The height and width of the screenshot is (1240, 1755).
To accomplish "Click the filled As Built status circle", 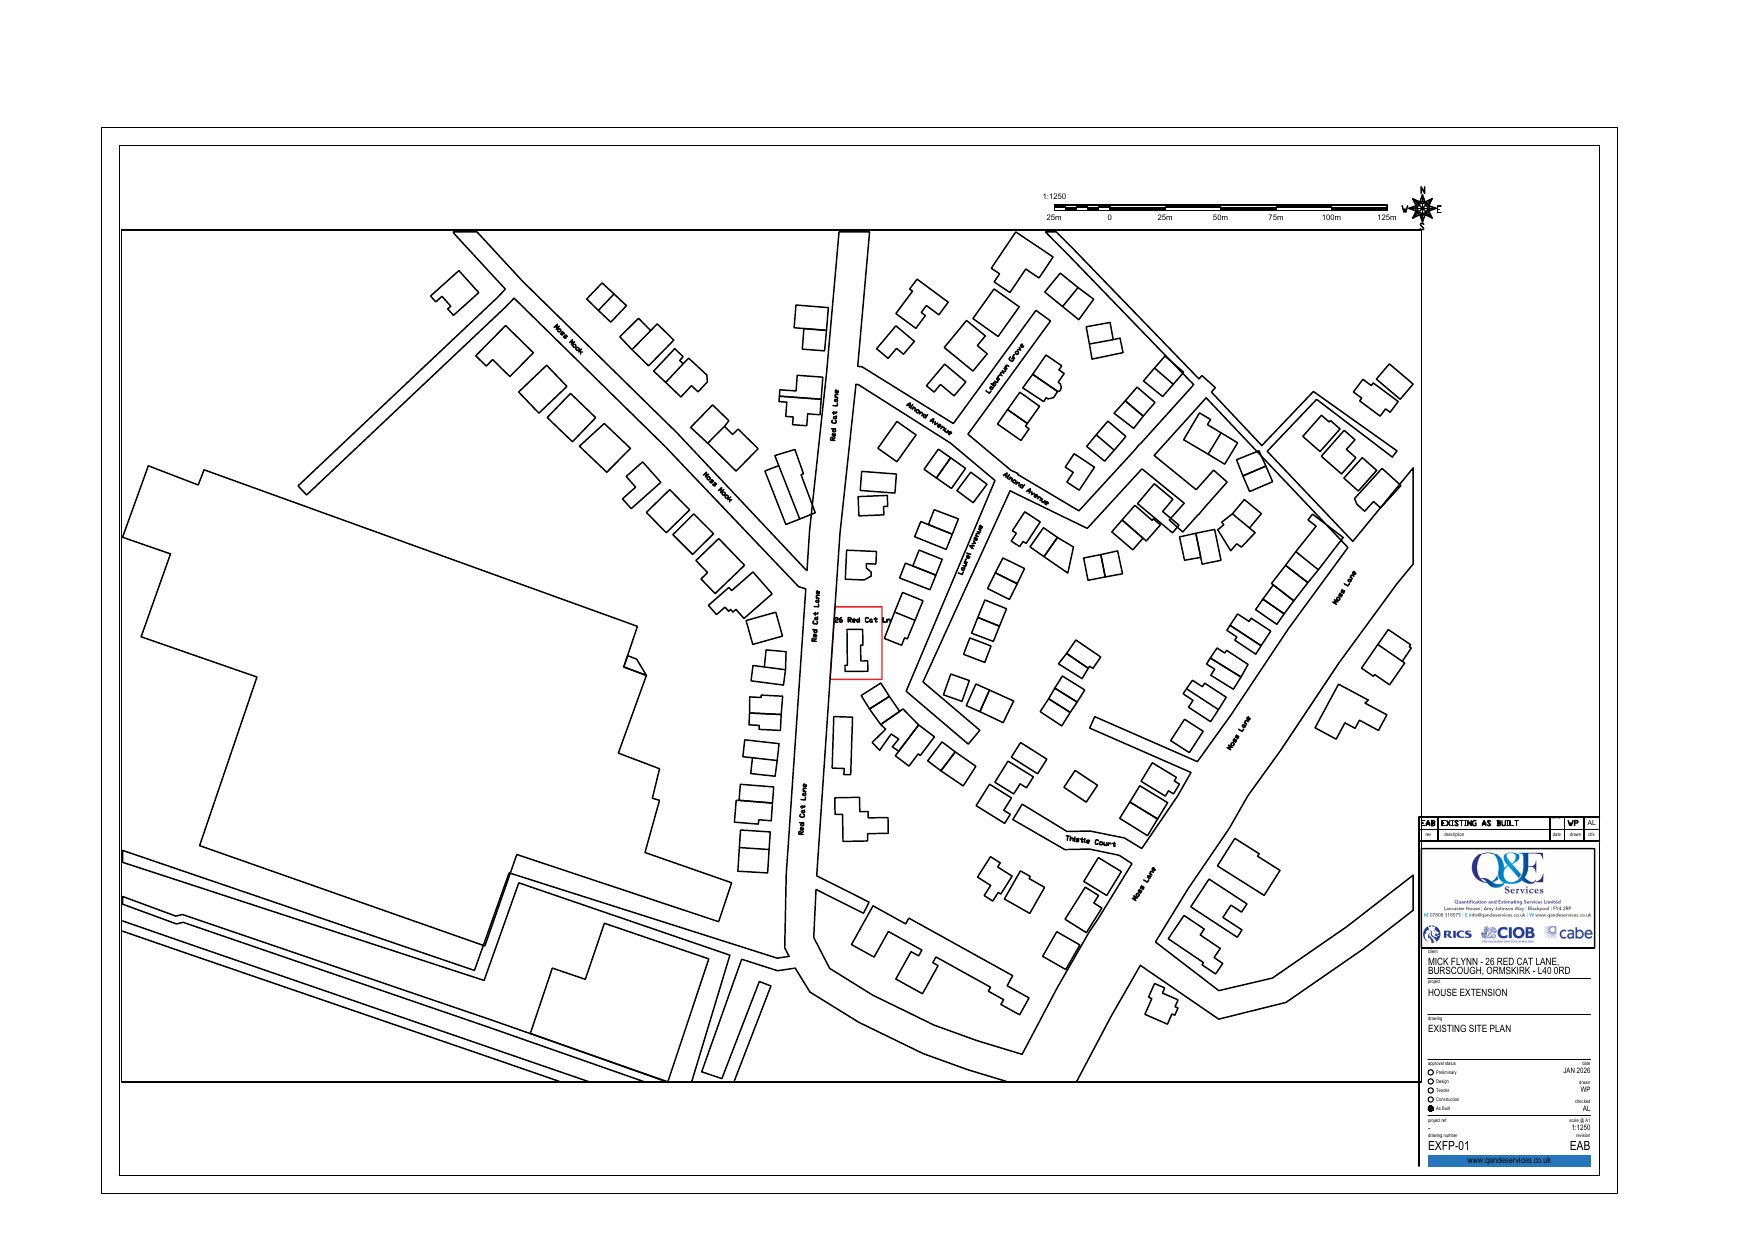I will pyautogui.click(x=1431, y=1109).
